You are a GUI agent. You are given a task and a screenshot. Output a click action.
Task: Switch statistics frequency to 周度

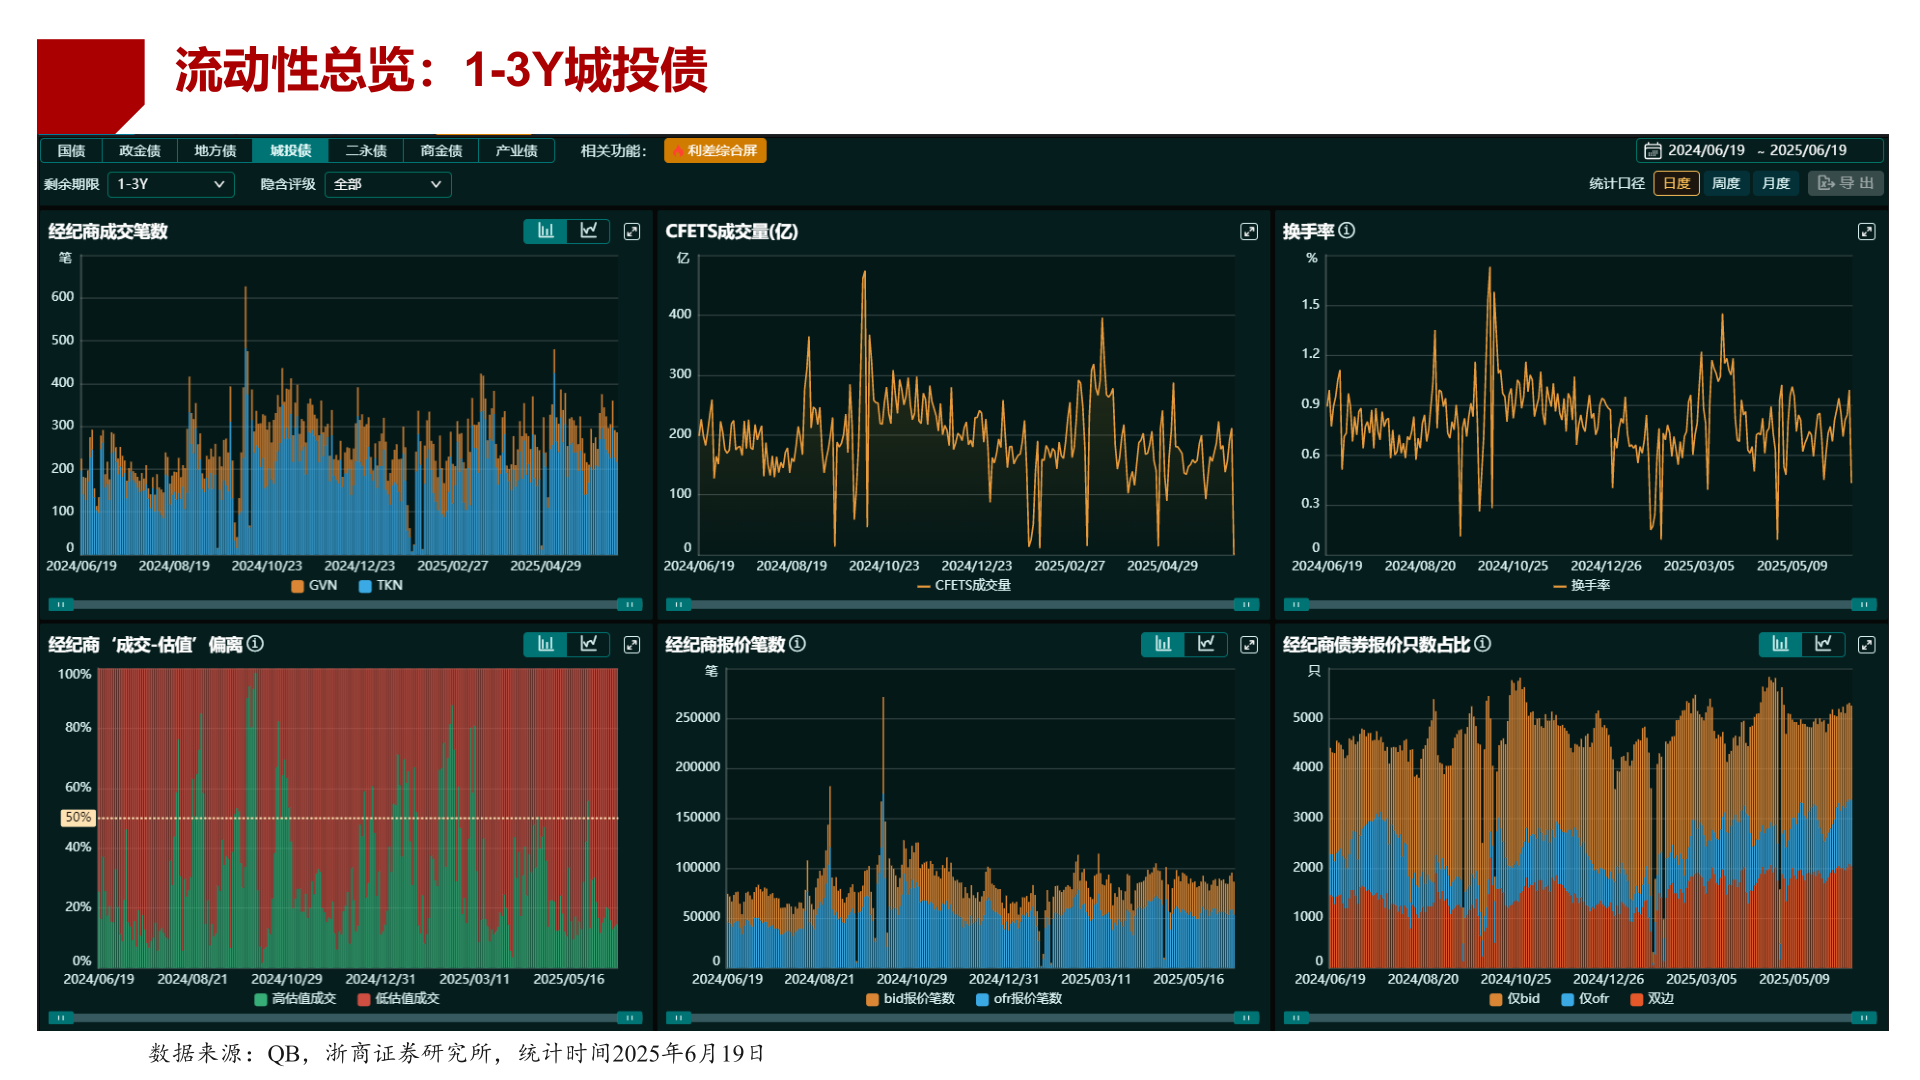pos(1726,184)
